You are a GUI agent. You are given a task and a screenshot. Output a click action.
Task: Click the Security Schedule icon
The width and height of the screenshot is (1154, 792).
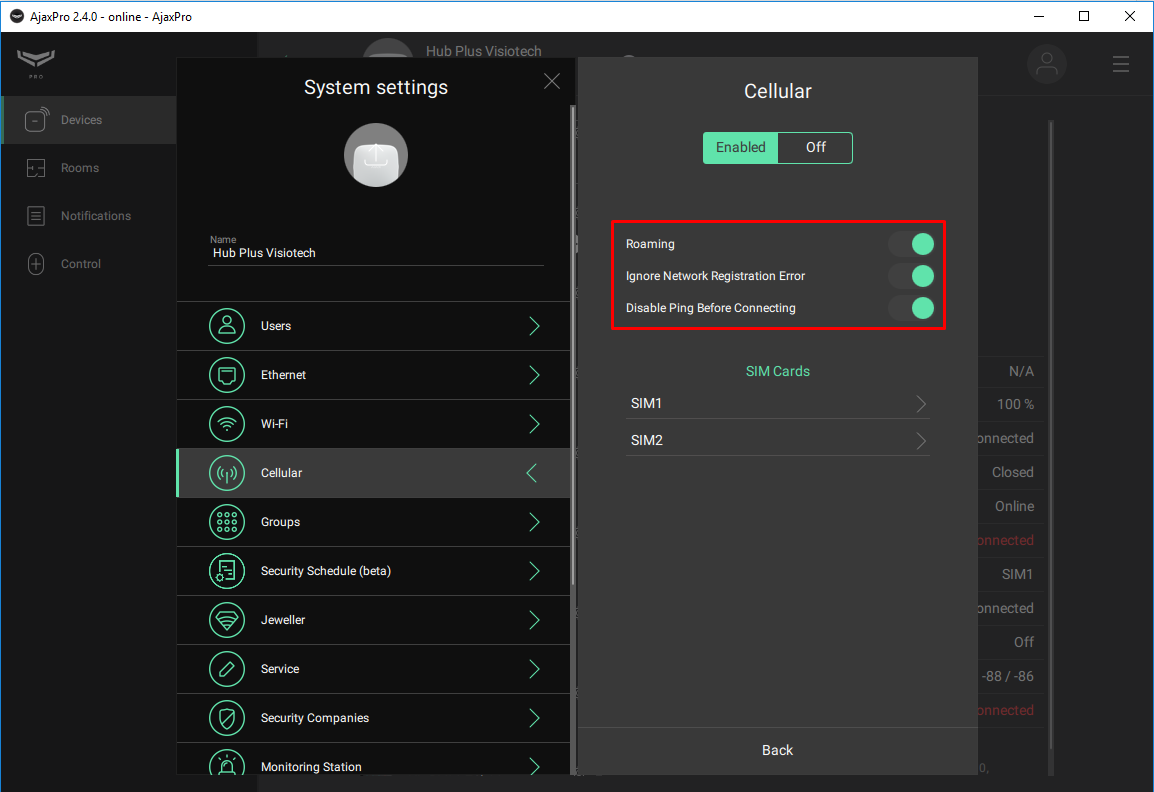(227, 571)
